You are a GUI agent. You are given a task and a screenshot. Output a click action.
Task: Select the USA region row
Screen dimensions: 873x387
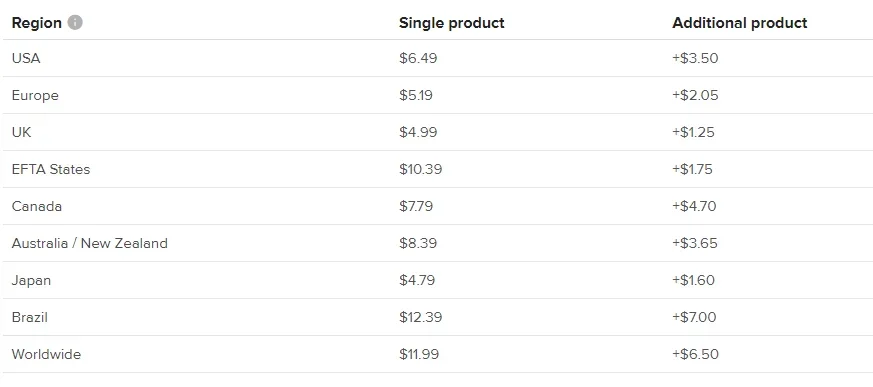(x=436, y=58)
